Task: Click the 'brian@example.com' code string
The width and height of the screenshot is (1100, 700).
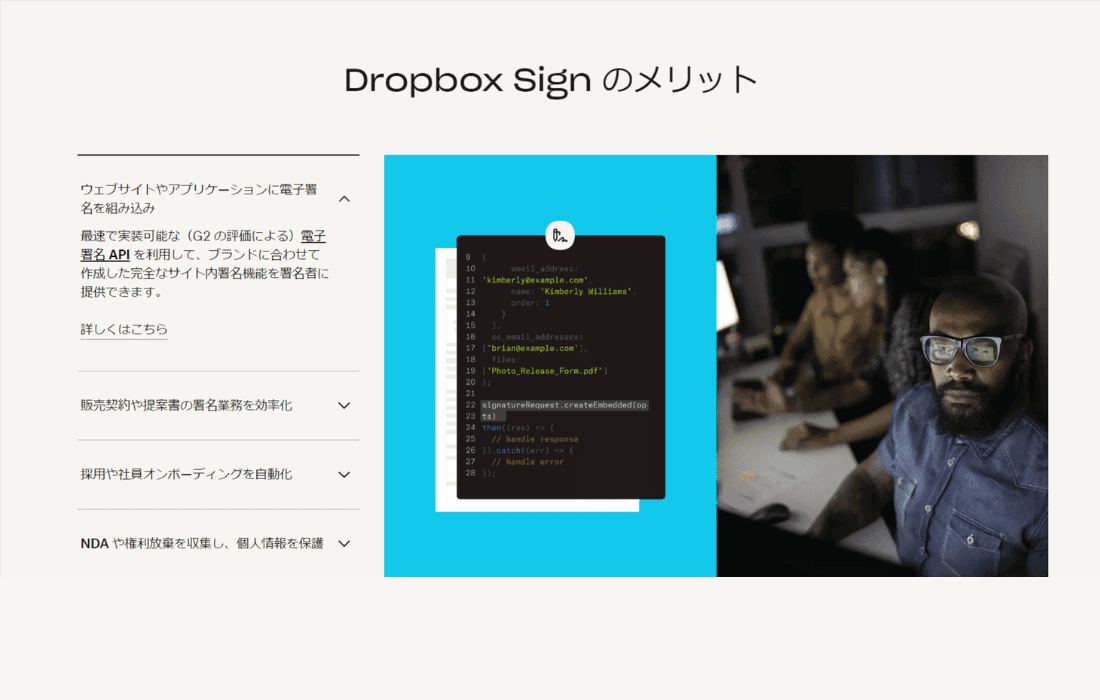Action: pyautogui.click(x=534, y=348)
